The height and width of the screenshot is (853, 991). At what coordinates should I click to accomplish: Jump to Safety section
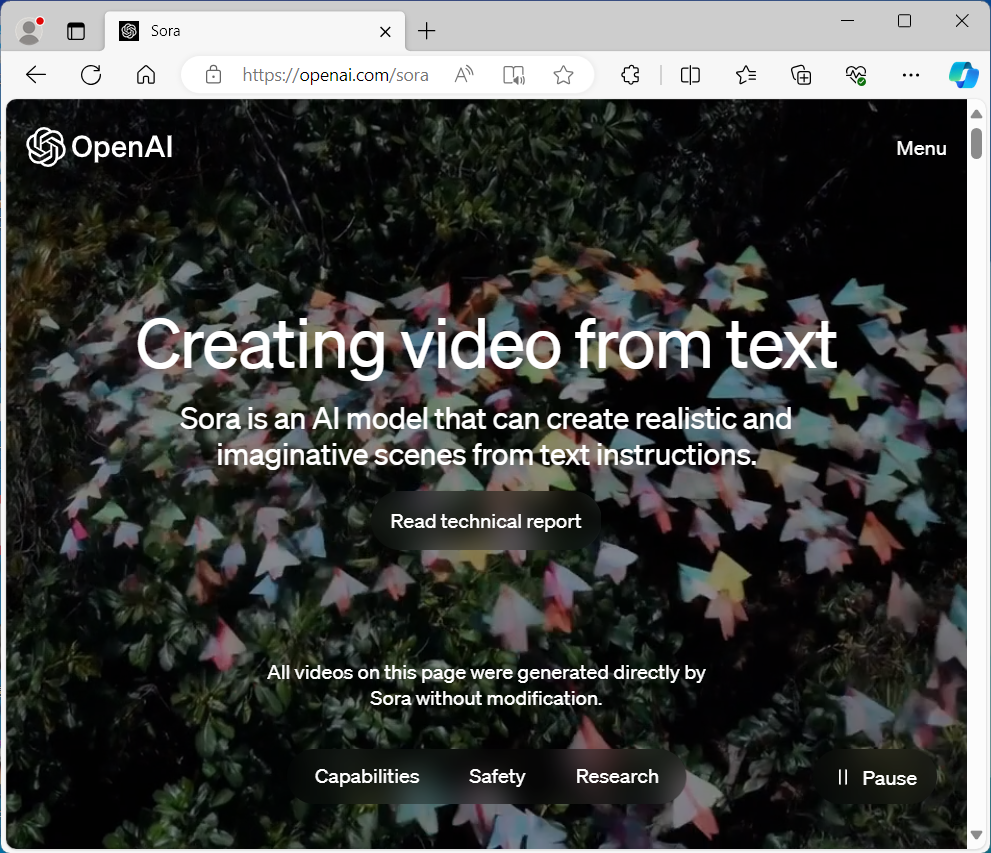coord(497,777)
